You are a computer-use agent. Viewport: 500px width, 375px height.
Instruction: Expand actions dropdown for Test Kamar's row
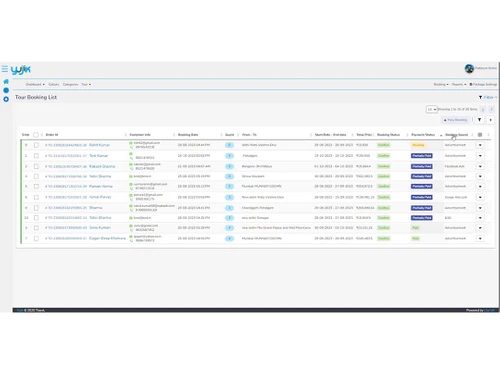click(480, 156)
